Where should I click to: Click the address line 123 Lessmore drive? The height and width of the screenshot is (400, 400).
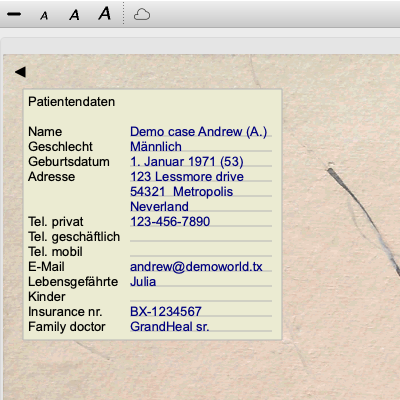tap(201, 177)
